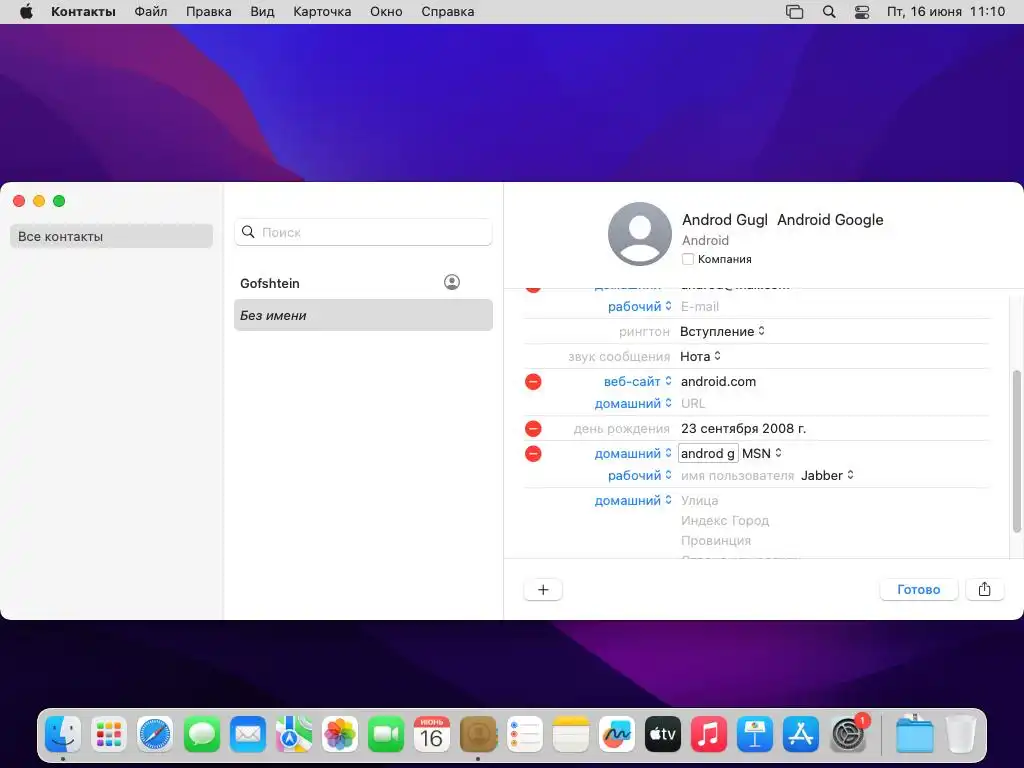Open Reminders from the Dock
The height and width of the screenshot is (768, 1024).
pyautogui.click(x=524, y=734)
